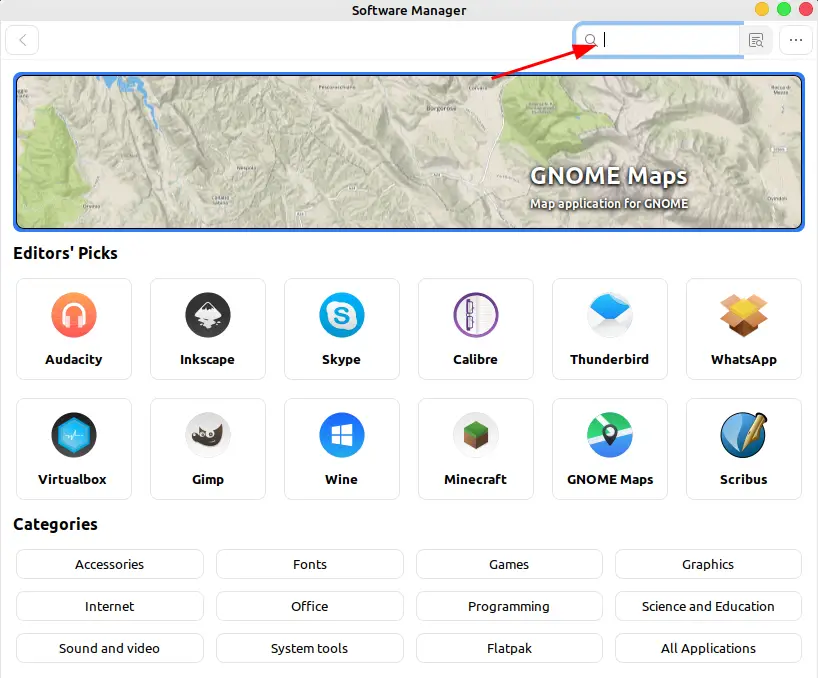This screenshot has width=818, height=678.
Task: Browse the Office category
Action: pyautogui.click(x=310, y=606)
